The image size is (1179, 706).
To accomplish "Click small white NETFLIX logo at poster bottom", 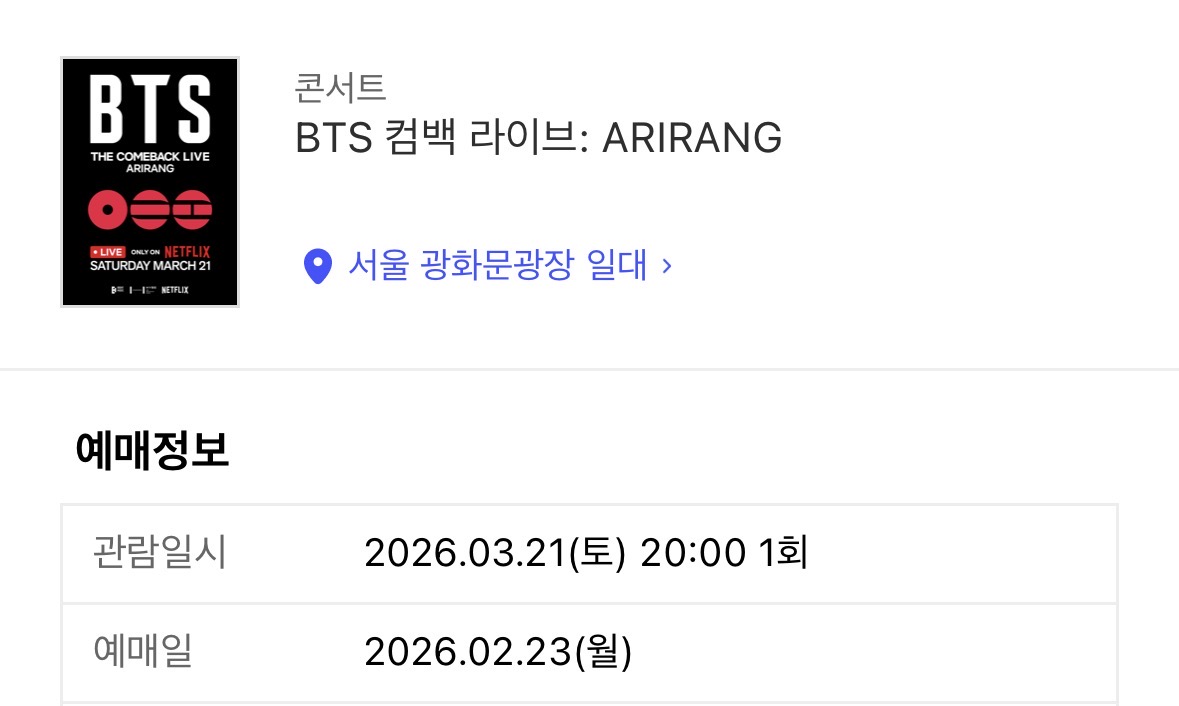I will [174, 289].
